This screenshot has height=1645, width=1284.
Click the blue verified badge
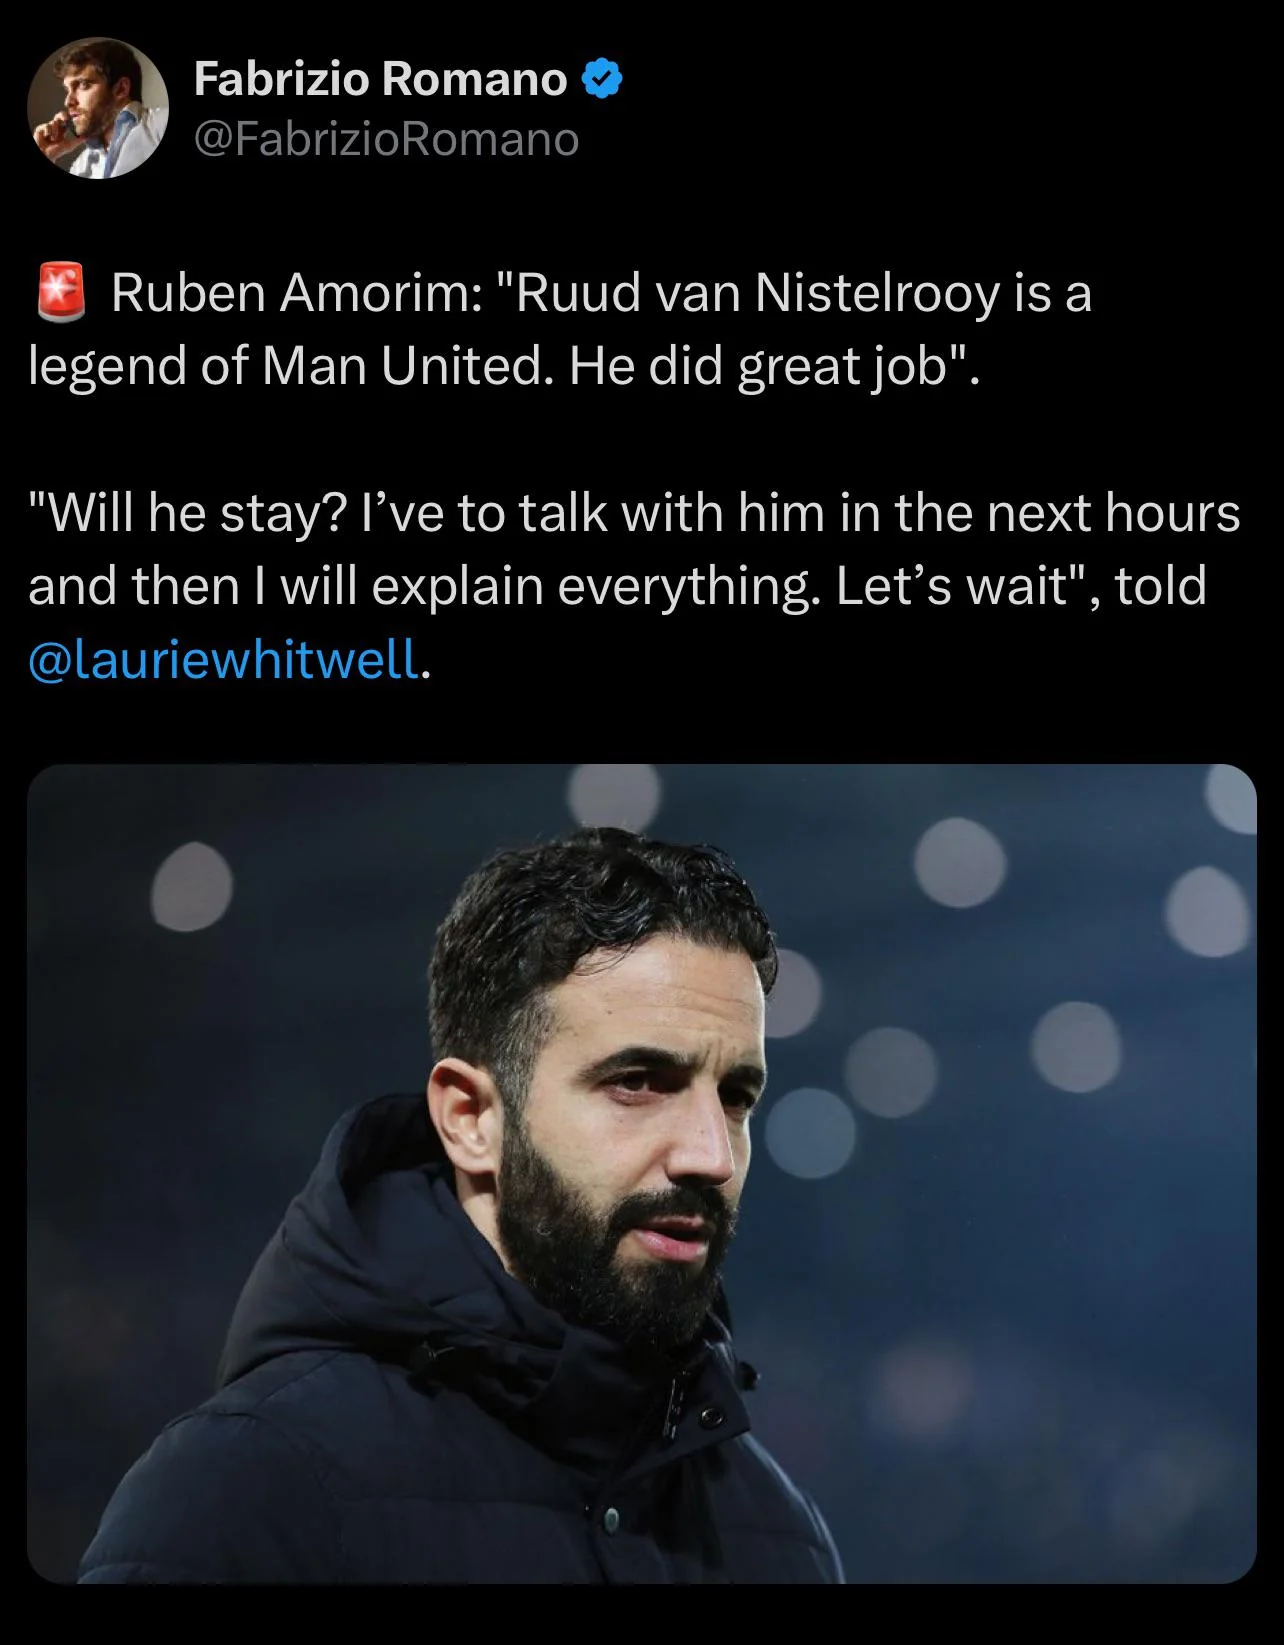[602, 79]
